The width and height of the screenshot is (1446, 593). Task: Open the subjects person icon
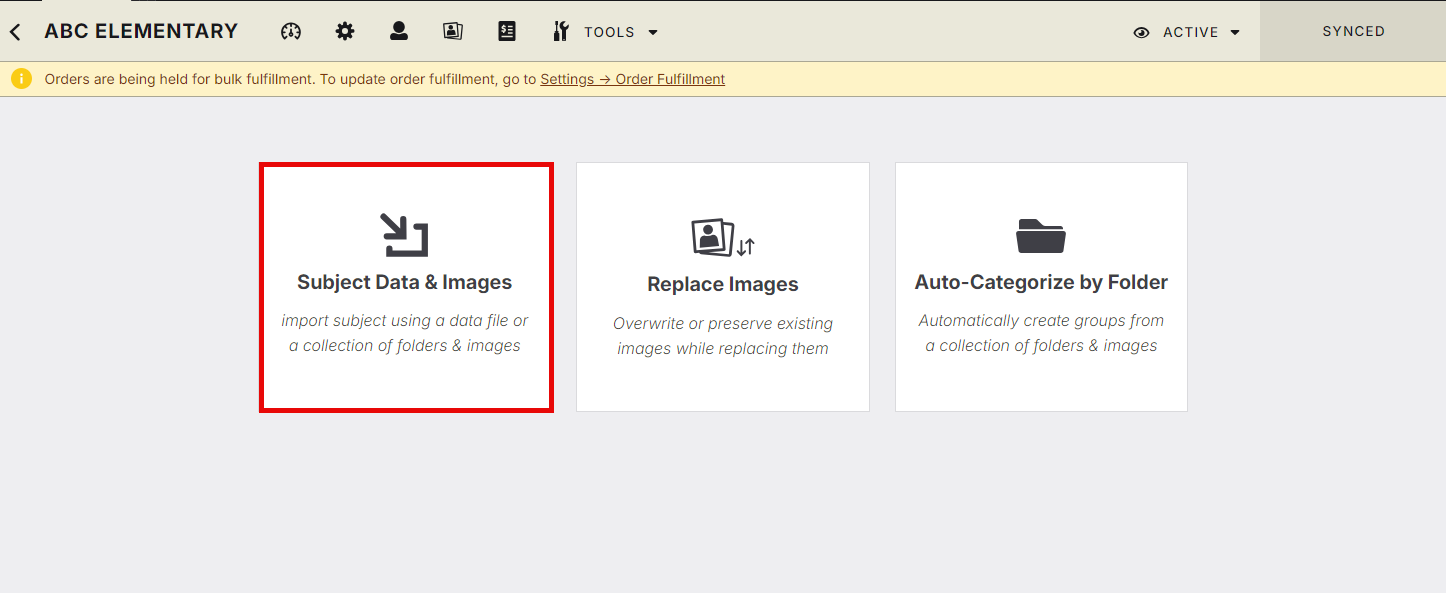pyautogui.click(x=399, y=31)
